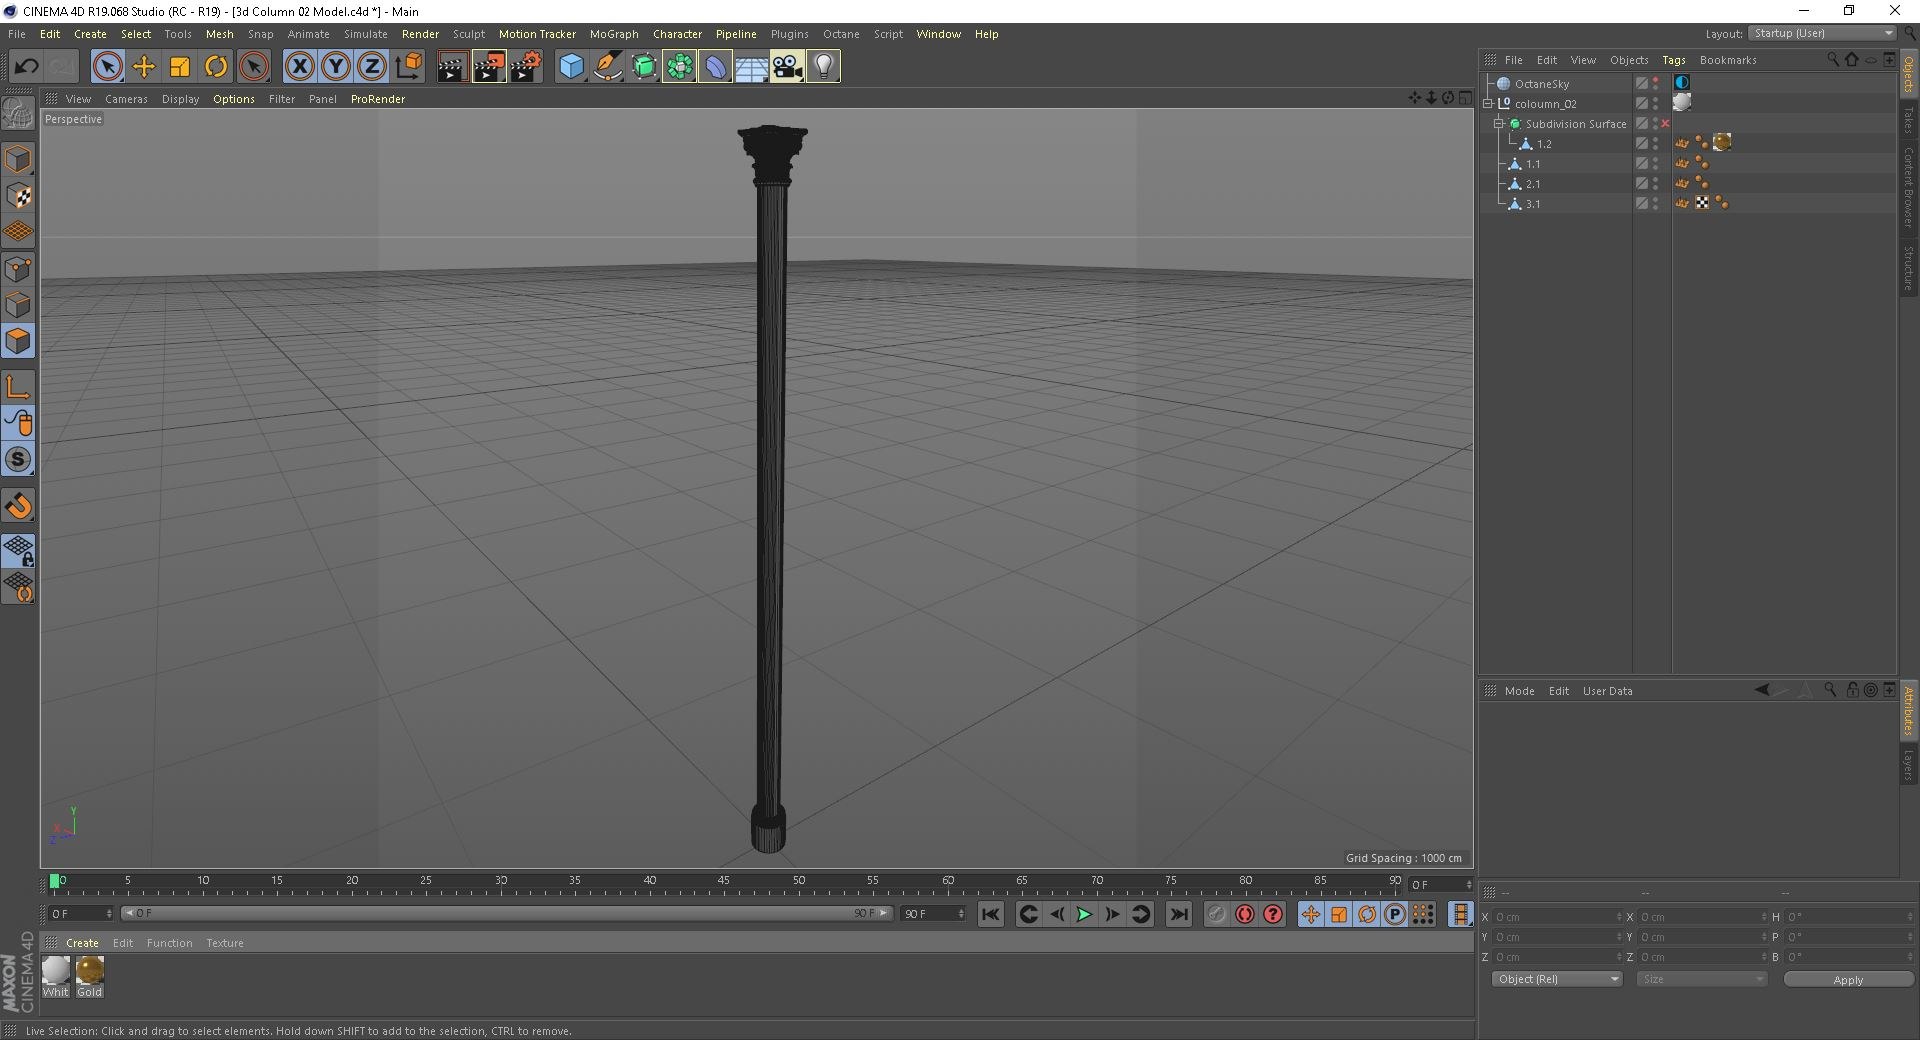Add a Light object
The width and height of the screenshot is (1920, 1040).
point(823,67)
